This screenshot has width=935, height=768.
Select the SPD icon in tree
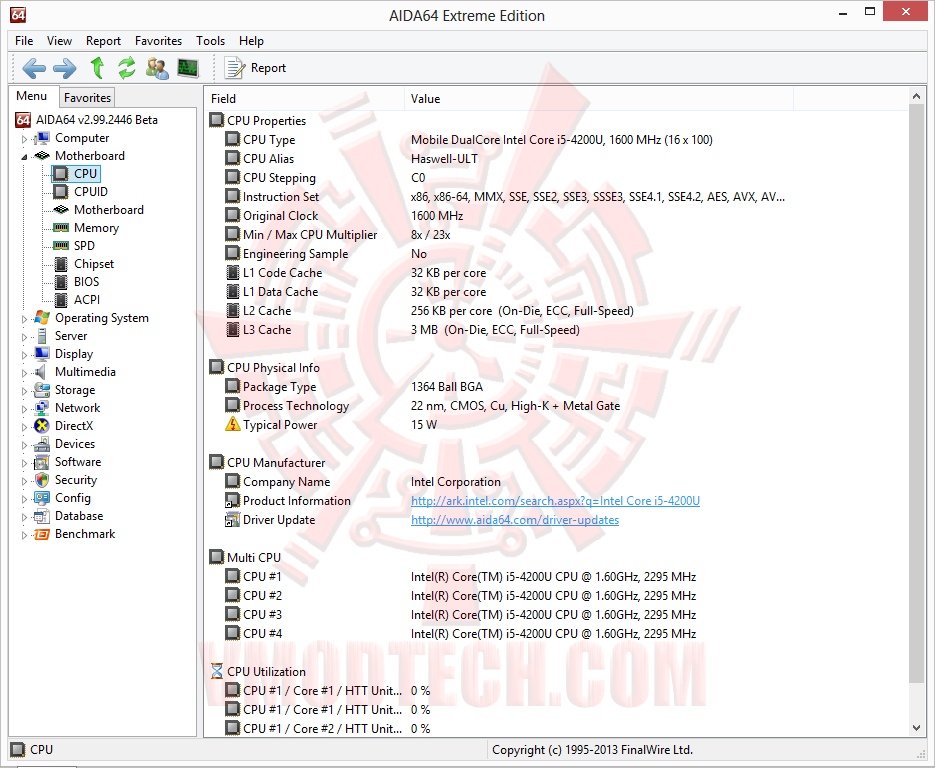coord(61,245)
